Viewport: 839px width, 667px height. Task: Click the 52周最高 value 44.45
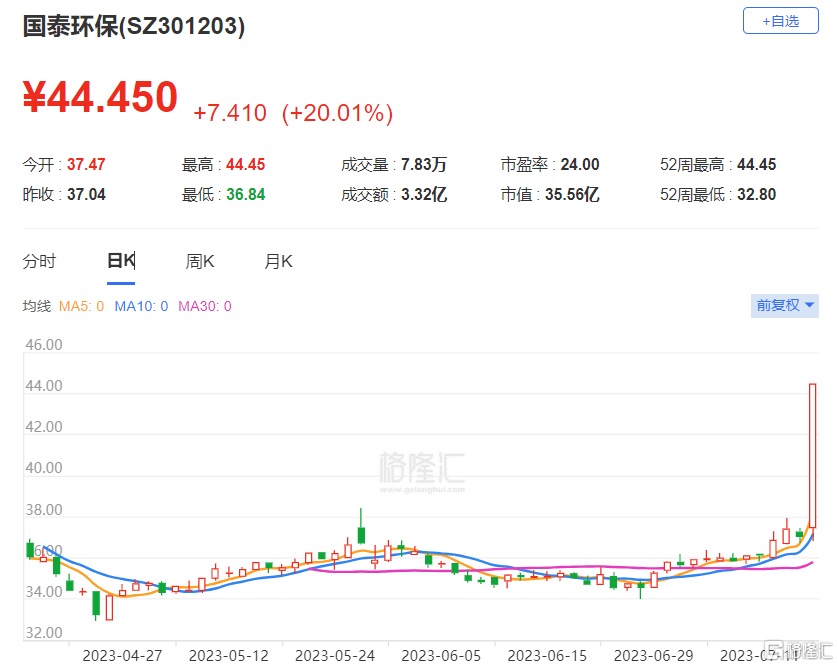[x=757, y=165]
